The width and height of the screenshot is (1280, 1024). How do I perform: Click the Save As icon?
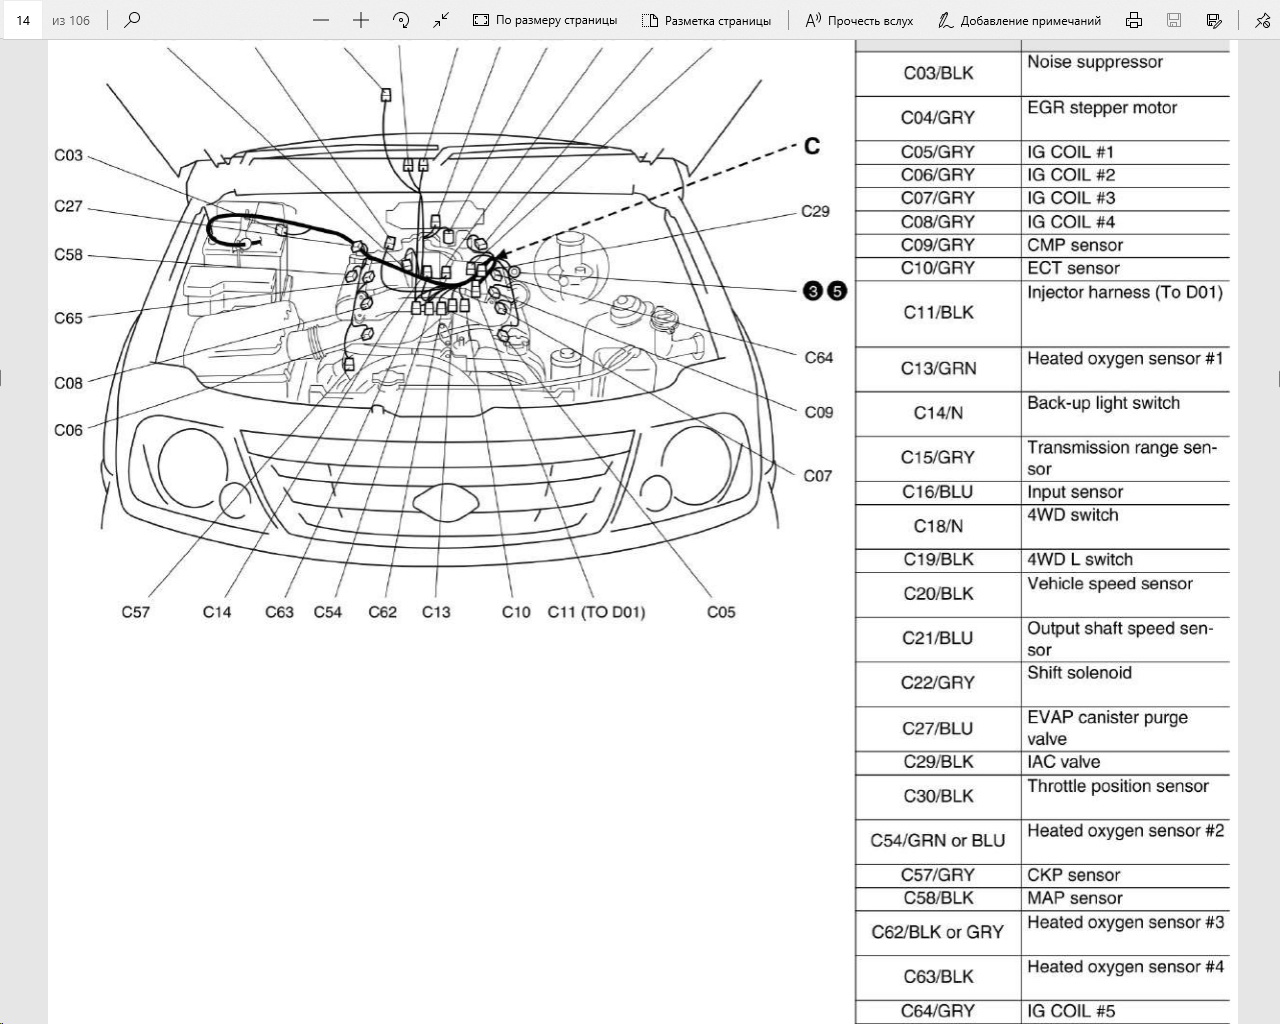click(x=1214, y=20)
